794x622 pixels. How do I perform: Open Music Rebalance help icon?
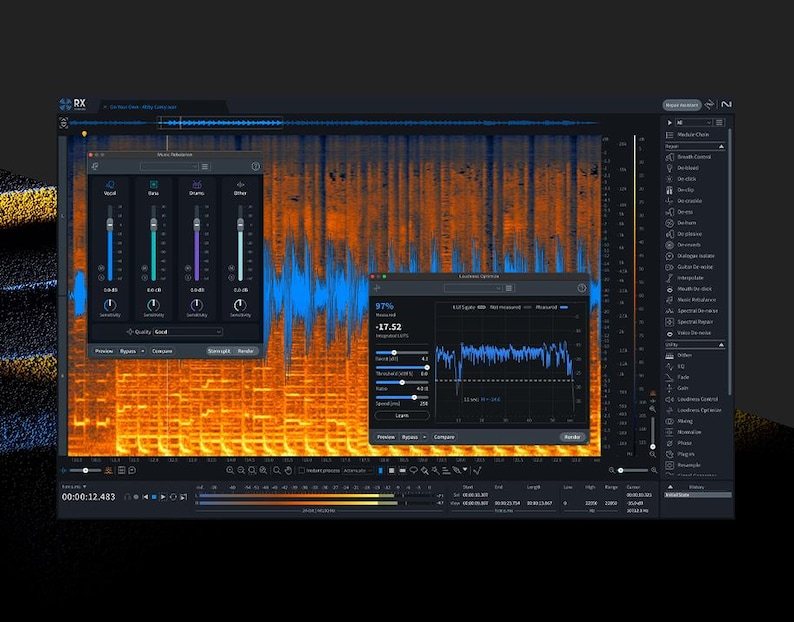255,166
